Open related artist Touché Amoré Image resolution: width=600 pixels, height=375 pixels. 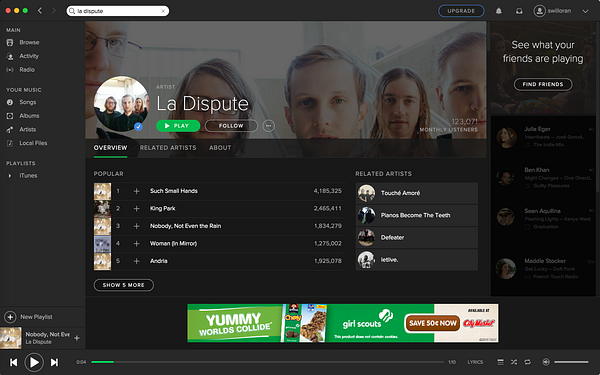pos(417,193)
